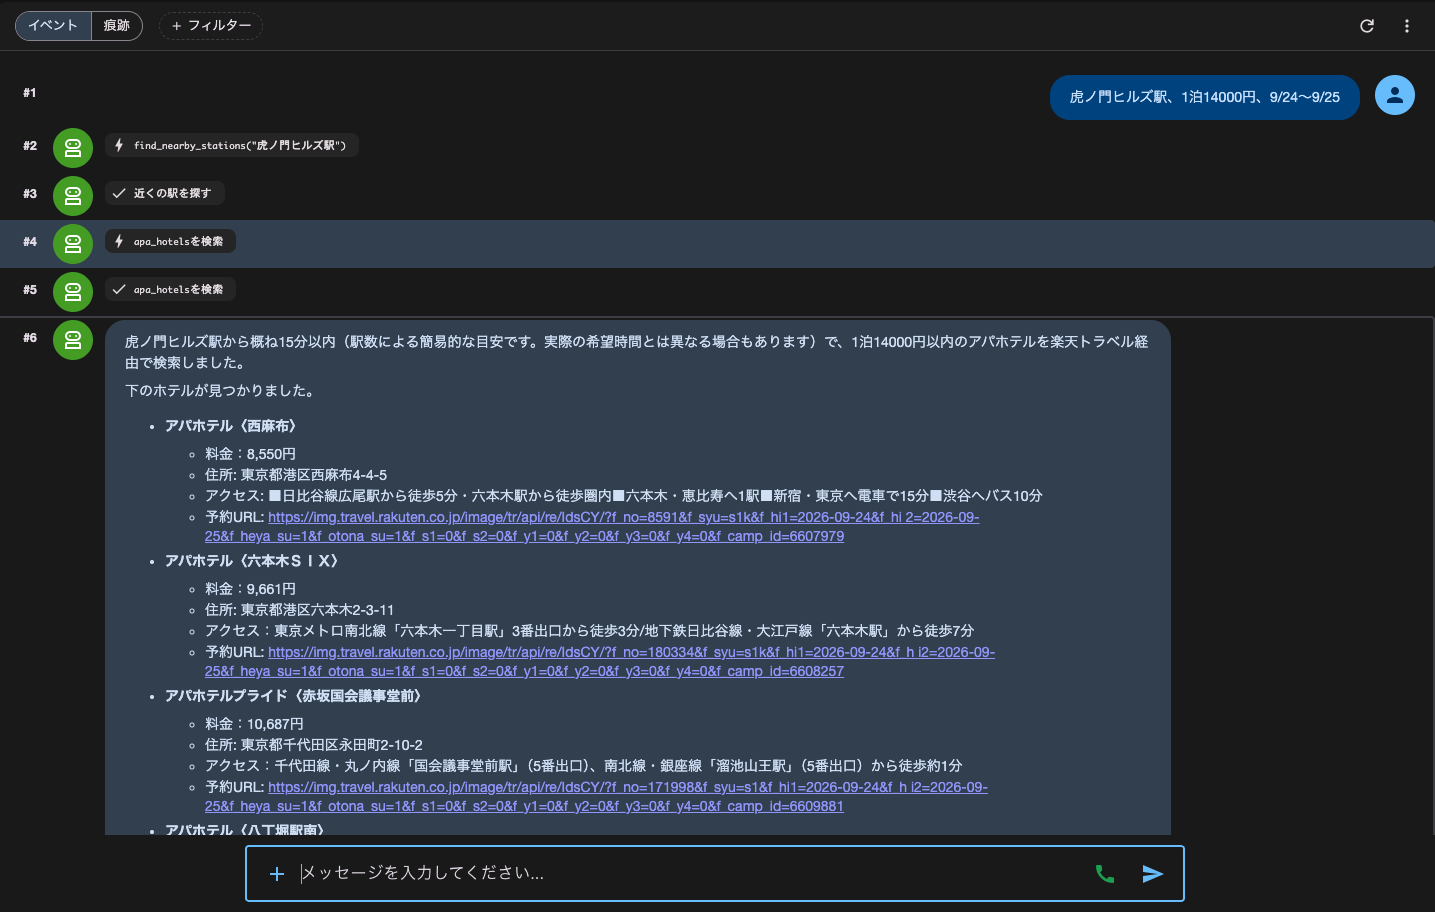Send the message with the paper plane icon
The width and height of the screenshot is (1435, 912).
click(1153, 874)
